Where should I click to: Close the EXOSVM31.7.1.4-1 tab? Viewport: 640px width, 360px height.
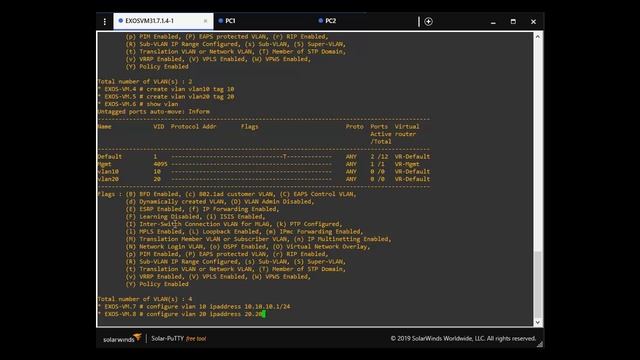205,21
